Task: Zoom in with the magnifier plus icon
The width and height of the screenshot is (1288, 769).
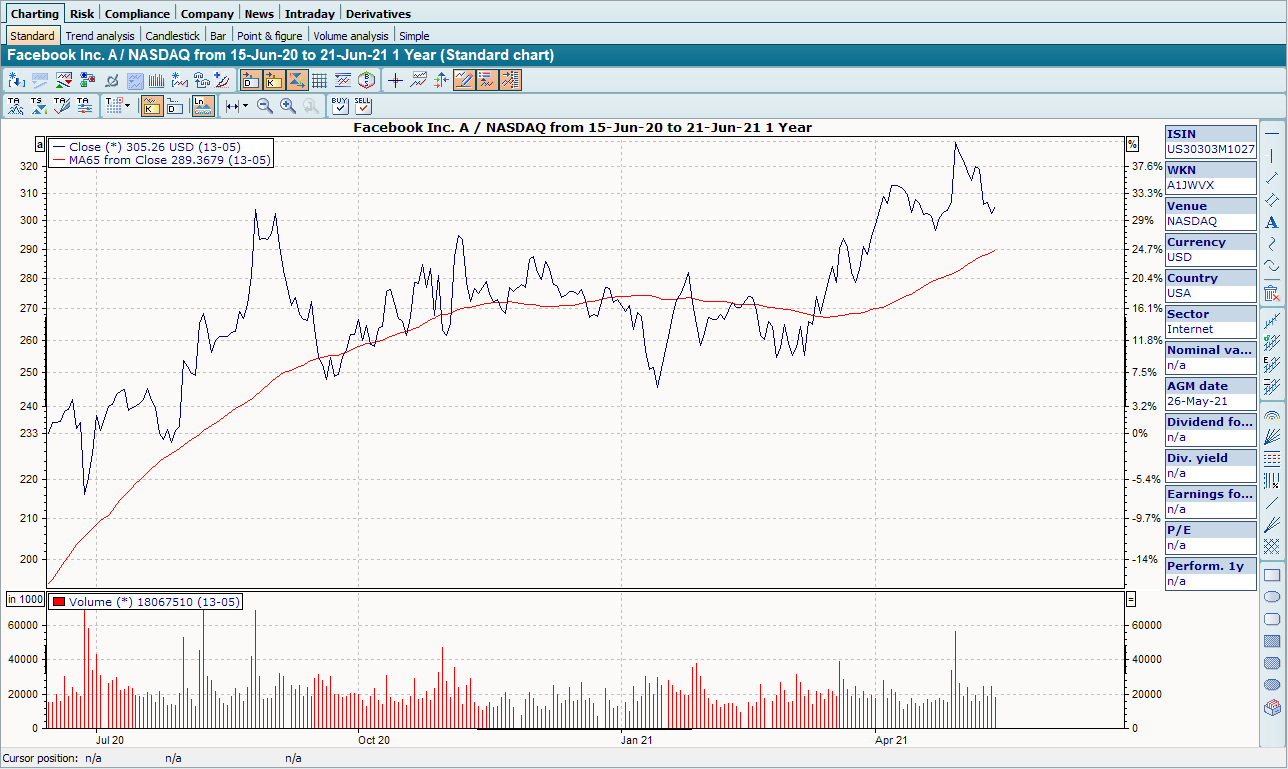Action: (288, 105)
